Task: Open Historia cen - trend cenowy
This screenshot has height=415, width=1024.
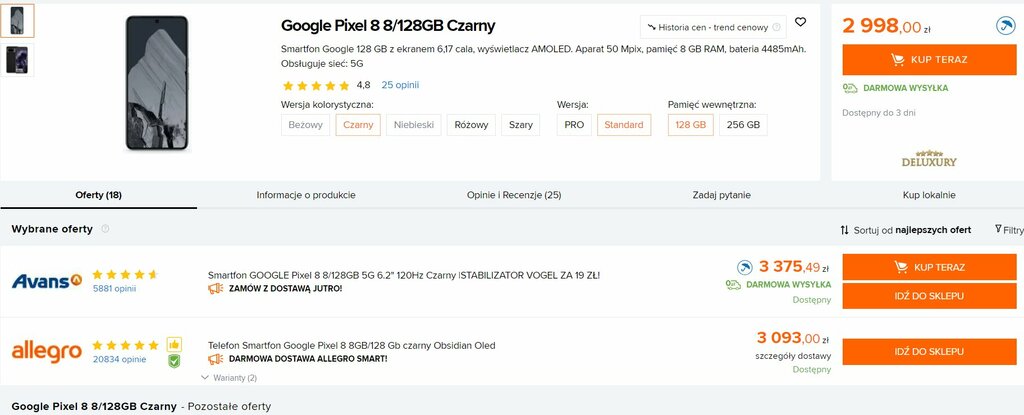Action: [x=713, y=27]
